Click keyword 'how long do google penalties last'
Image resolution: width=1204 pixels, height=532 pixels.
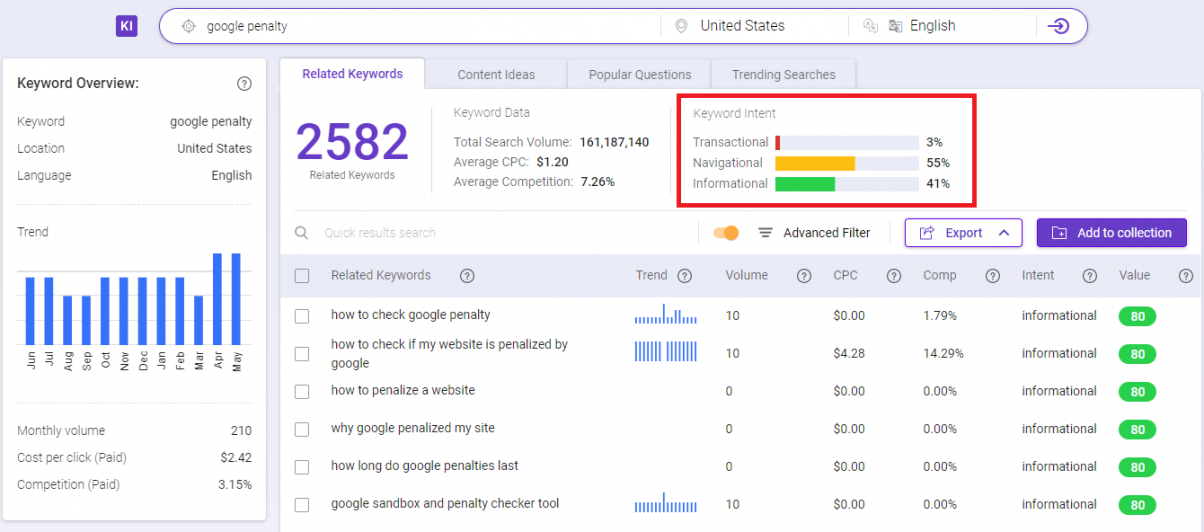coord(425,466)
